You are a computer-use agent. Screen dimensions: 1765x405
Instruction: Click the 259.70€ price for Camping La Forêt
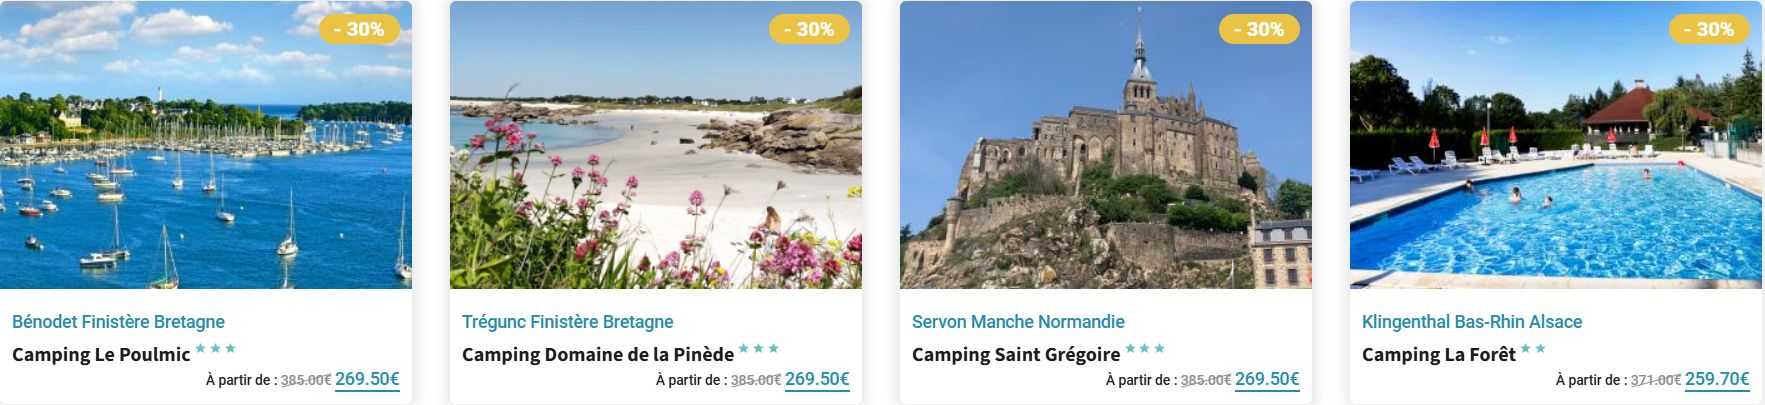point(1717,379)
